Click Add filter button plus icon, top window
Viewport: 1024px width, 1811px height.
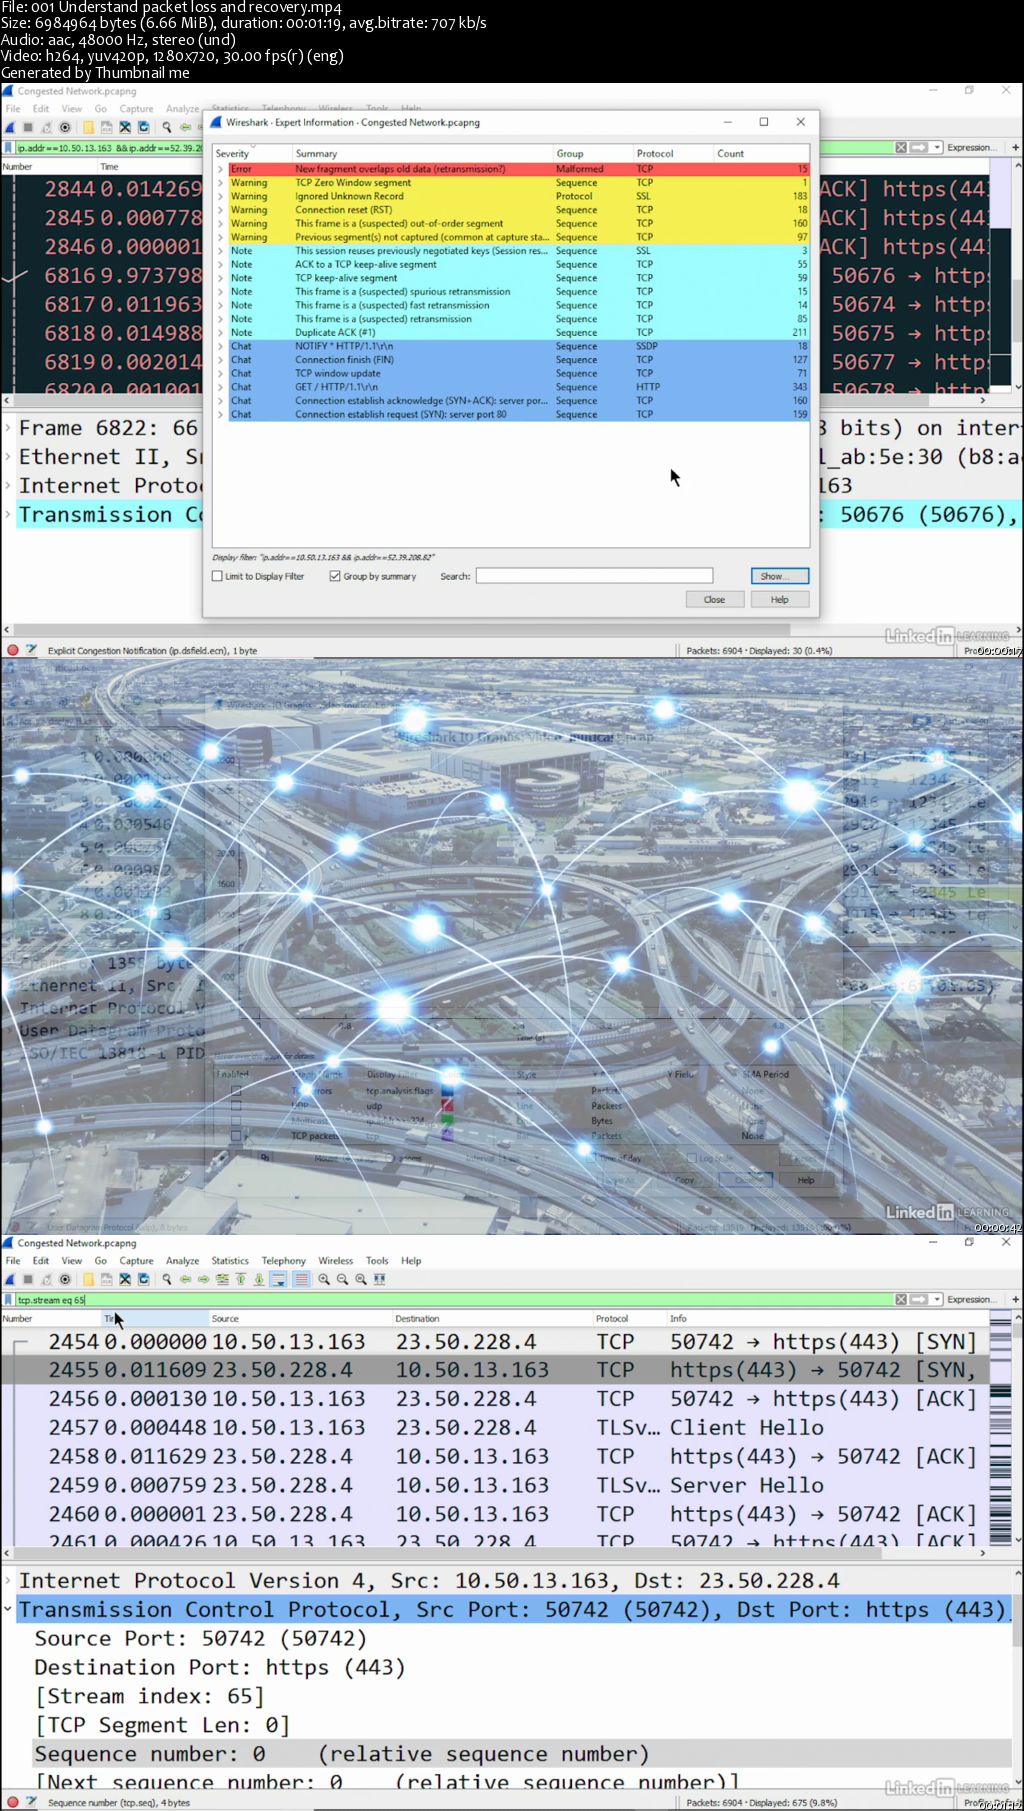tap(1015, 147)
